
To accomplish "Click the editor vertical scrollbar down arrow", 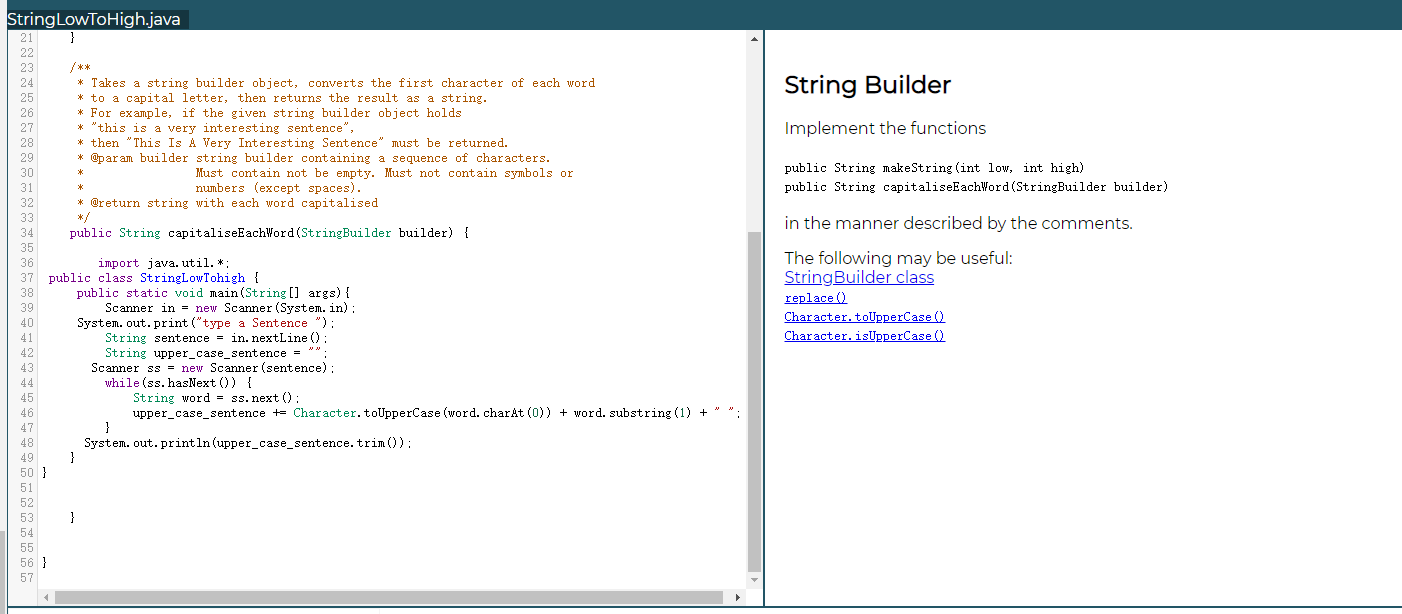I will (755, 580).
